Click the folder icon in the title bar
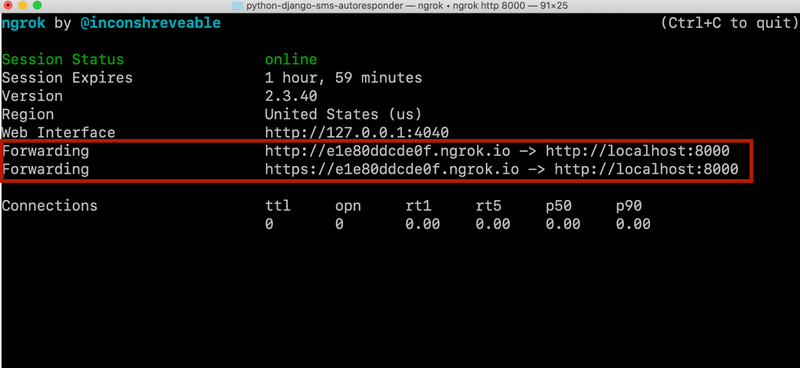The image size is (800, 368). coord(237,6)
